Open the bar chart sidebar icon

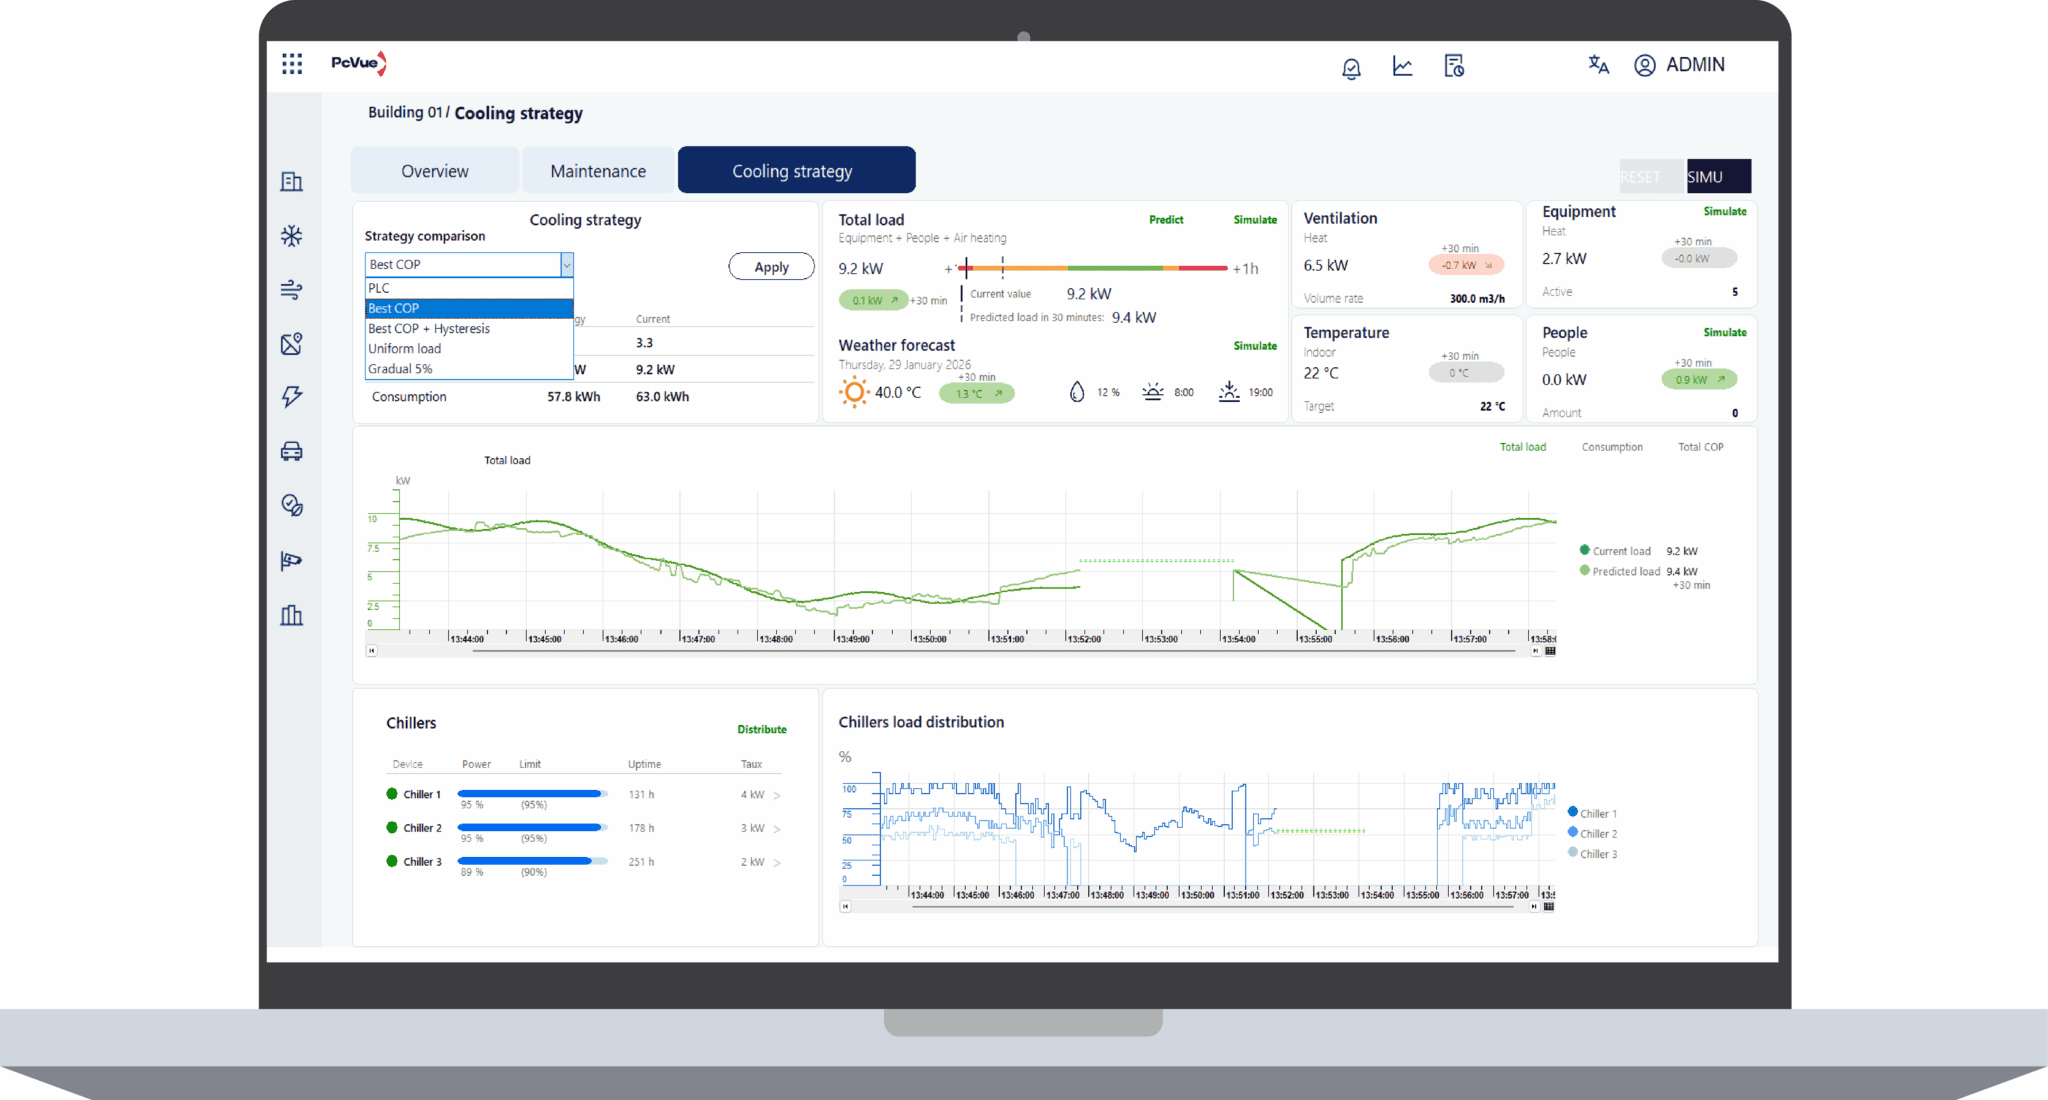click(x=291, y=615)
